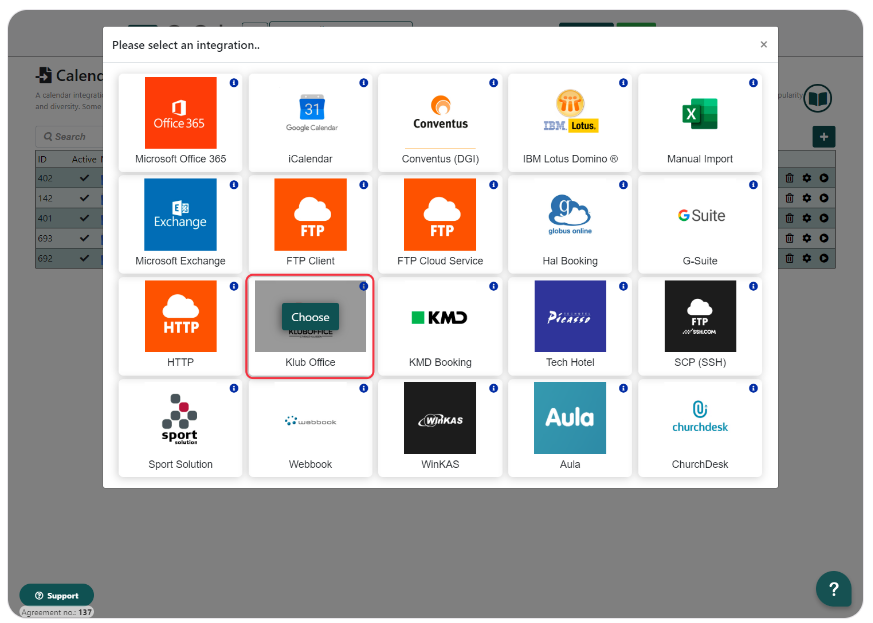Run integration in row 402
Viewport: 873px width, 623px height.
tap(824, 178)
